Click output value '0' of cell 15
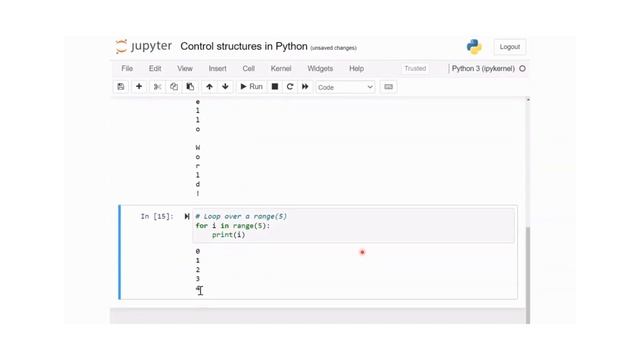This screenshot has width=640, height=360. 198,251
